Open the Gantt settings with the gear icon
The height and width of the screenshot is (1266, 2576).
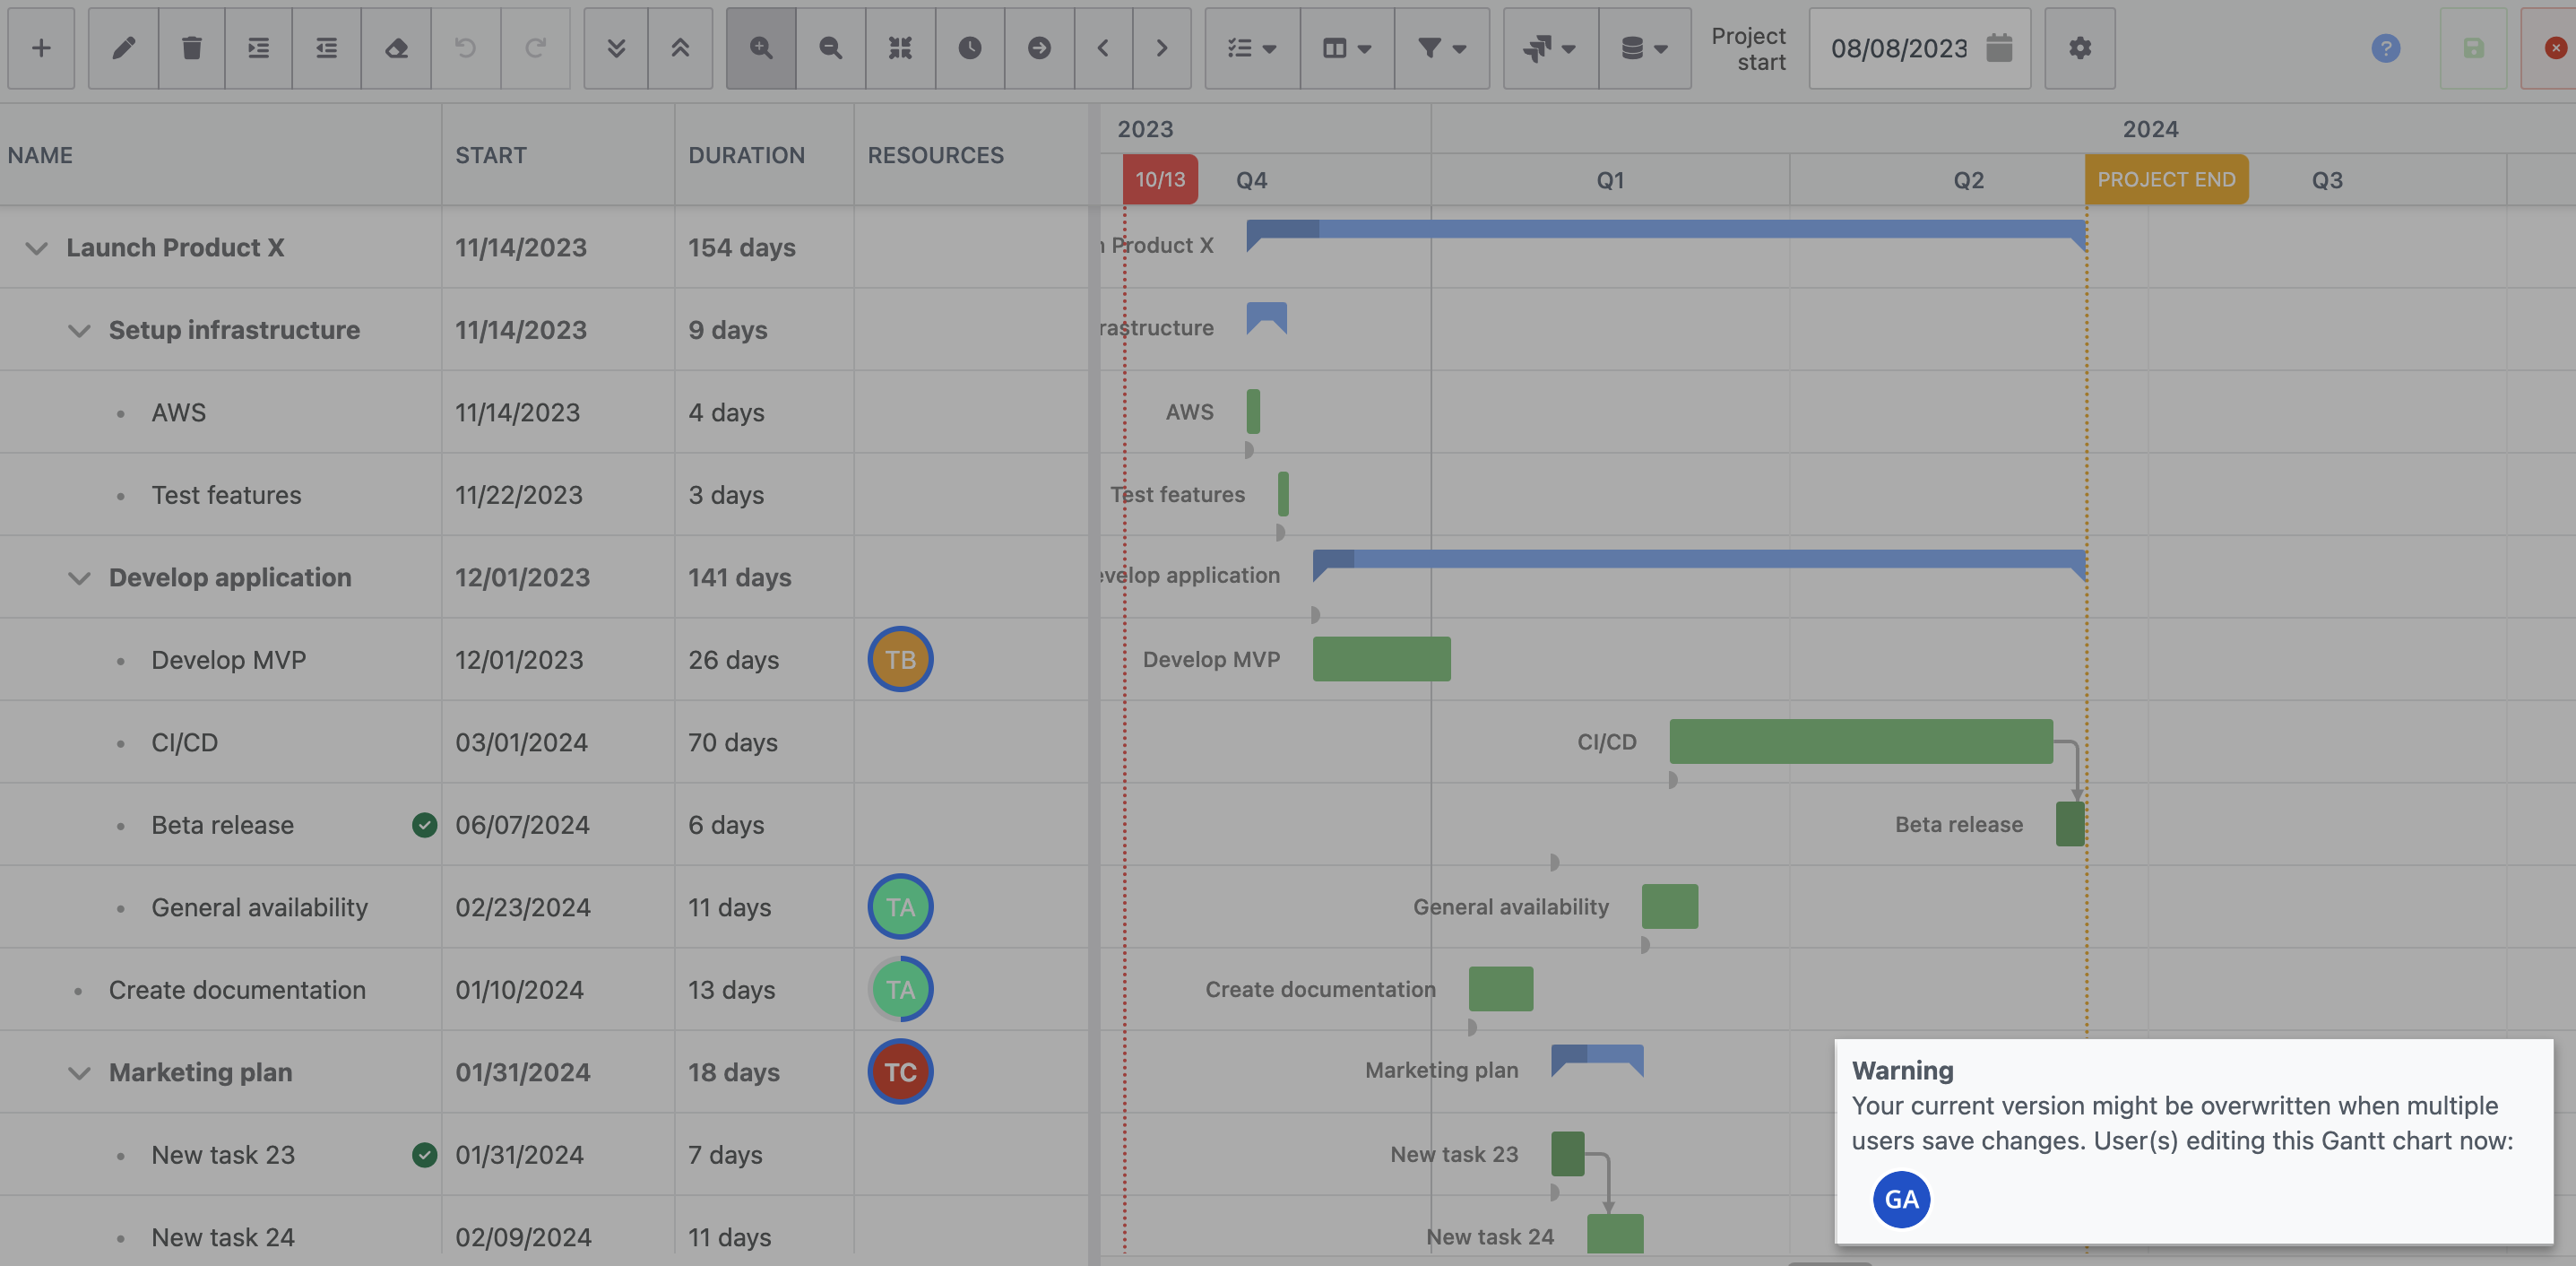point(2079,47)
